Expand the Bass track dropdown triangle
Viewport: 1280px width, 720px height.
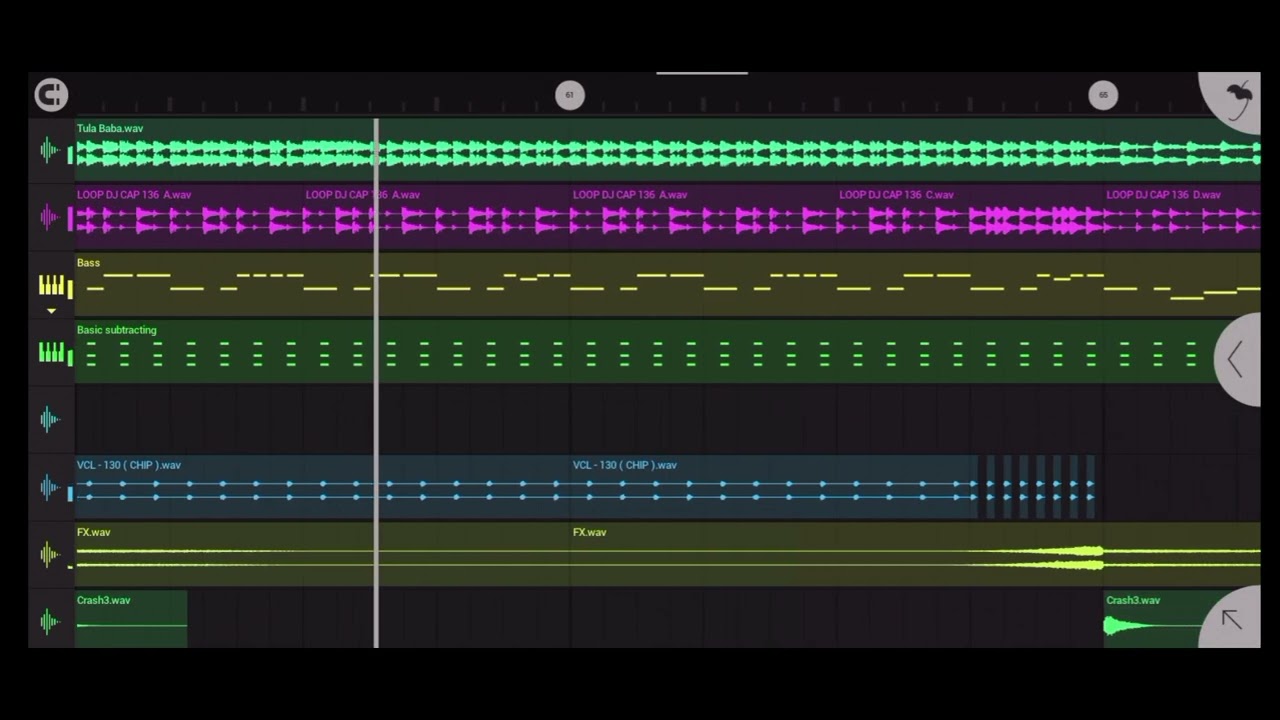52,311
